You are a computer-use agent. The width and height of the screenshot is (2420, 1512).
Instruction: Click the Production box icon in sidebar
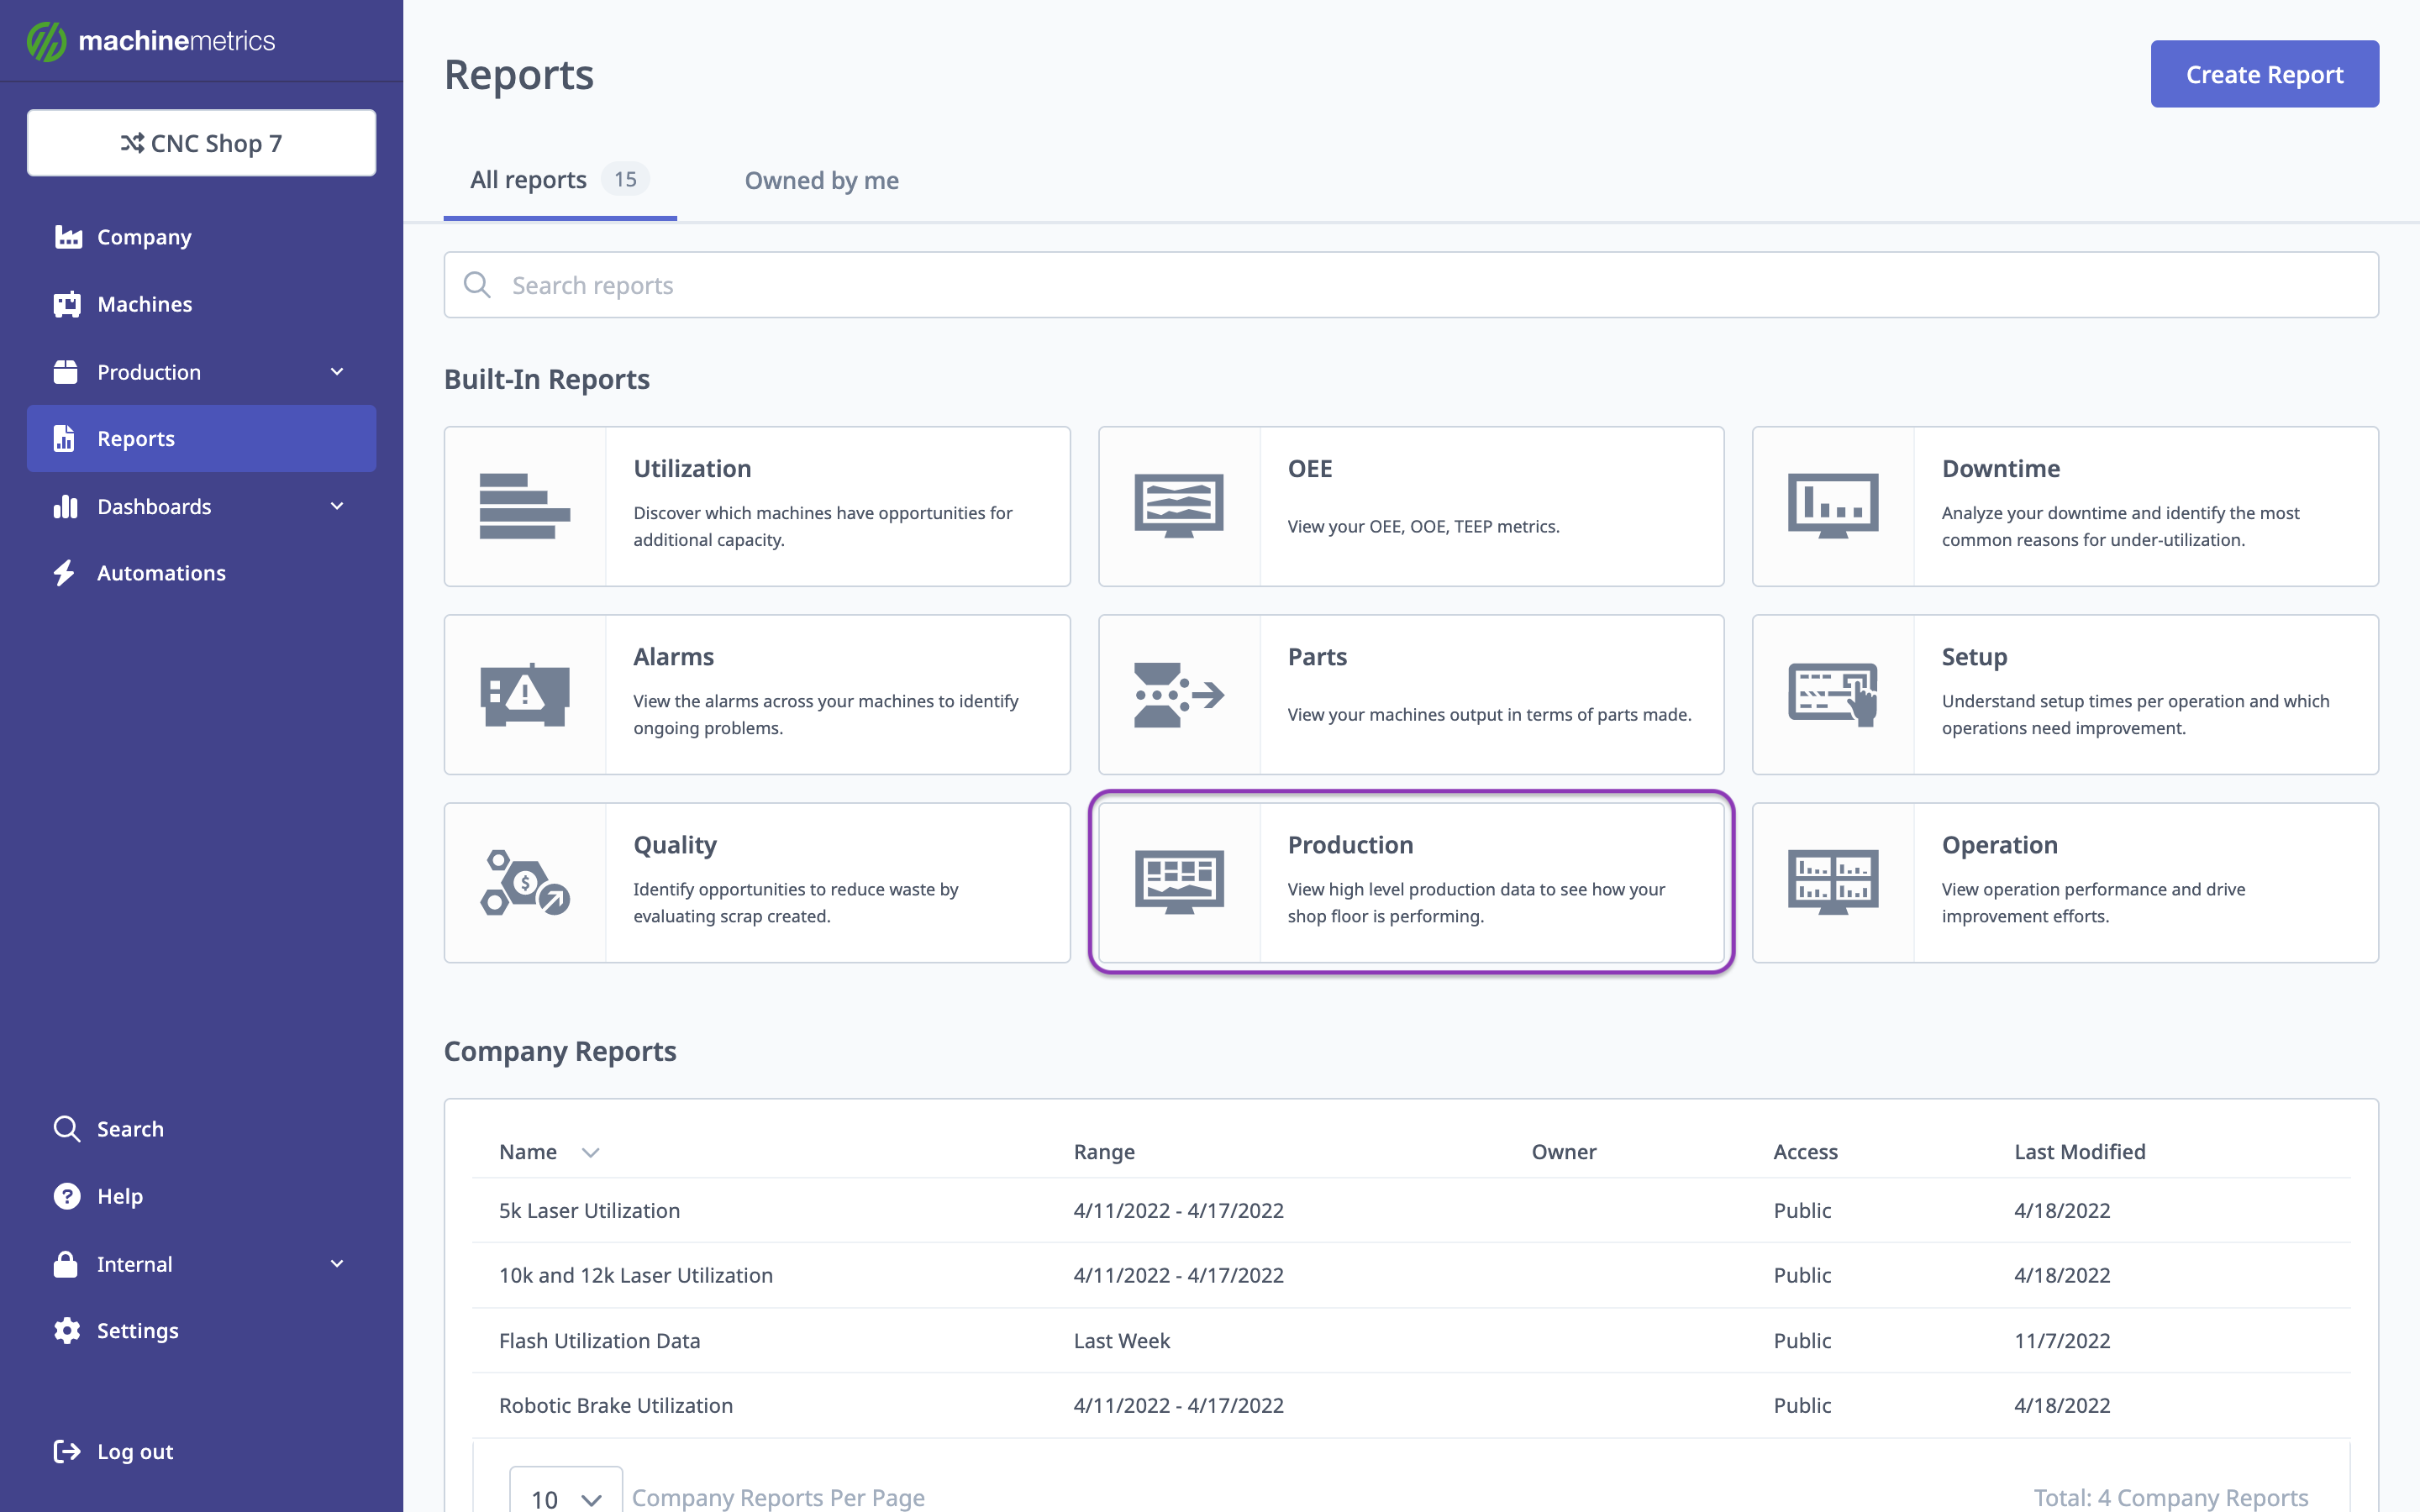point(66,372)
